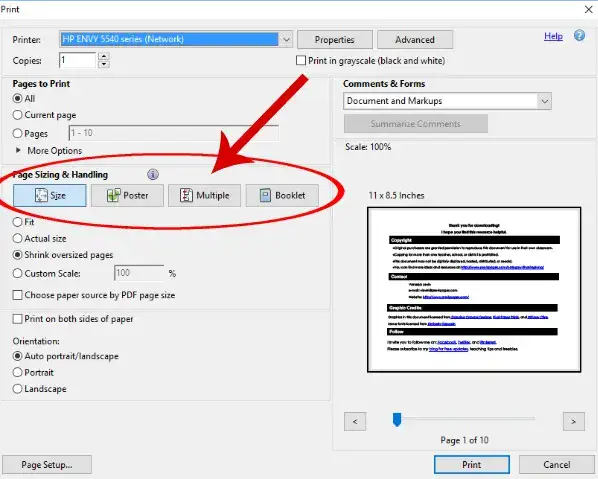
Task: Cancel the print dialog
Action: click(557, 465)
